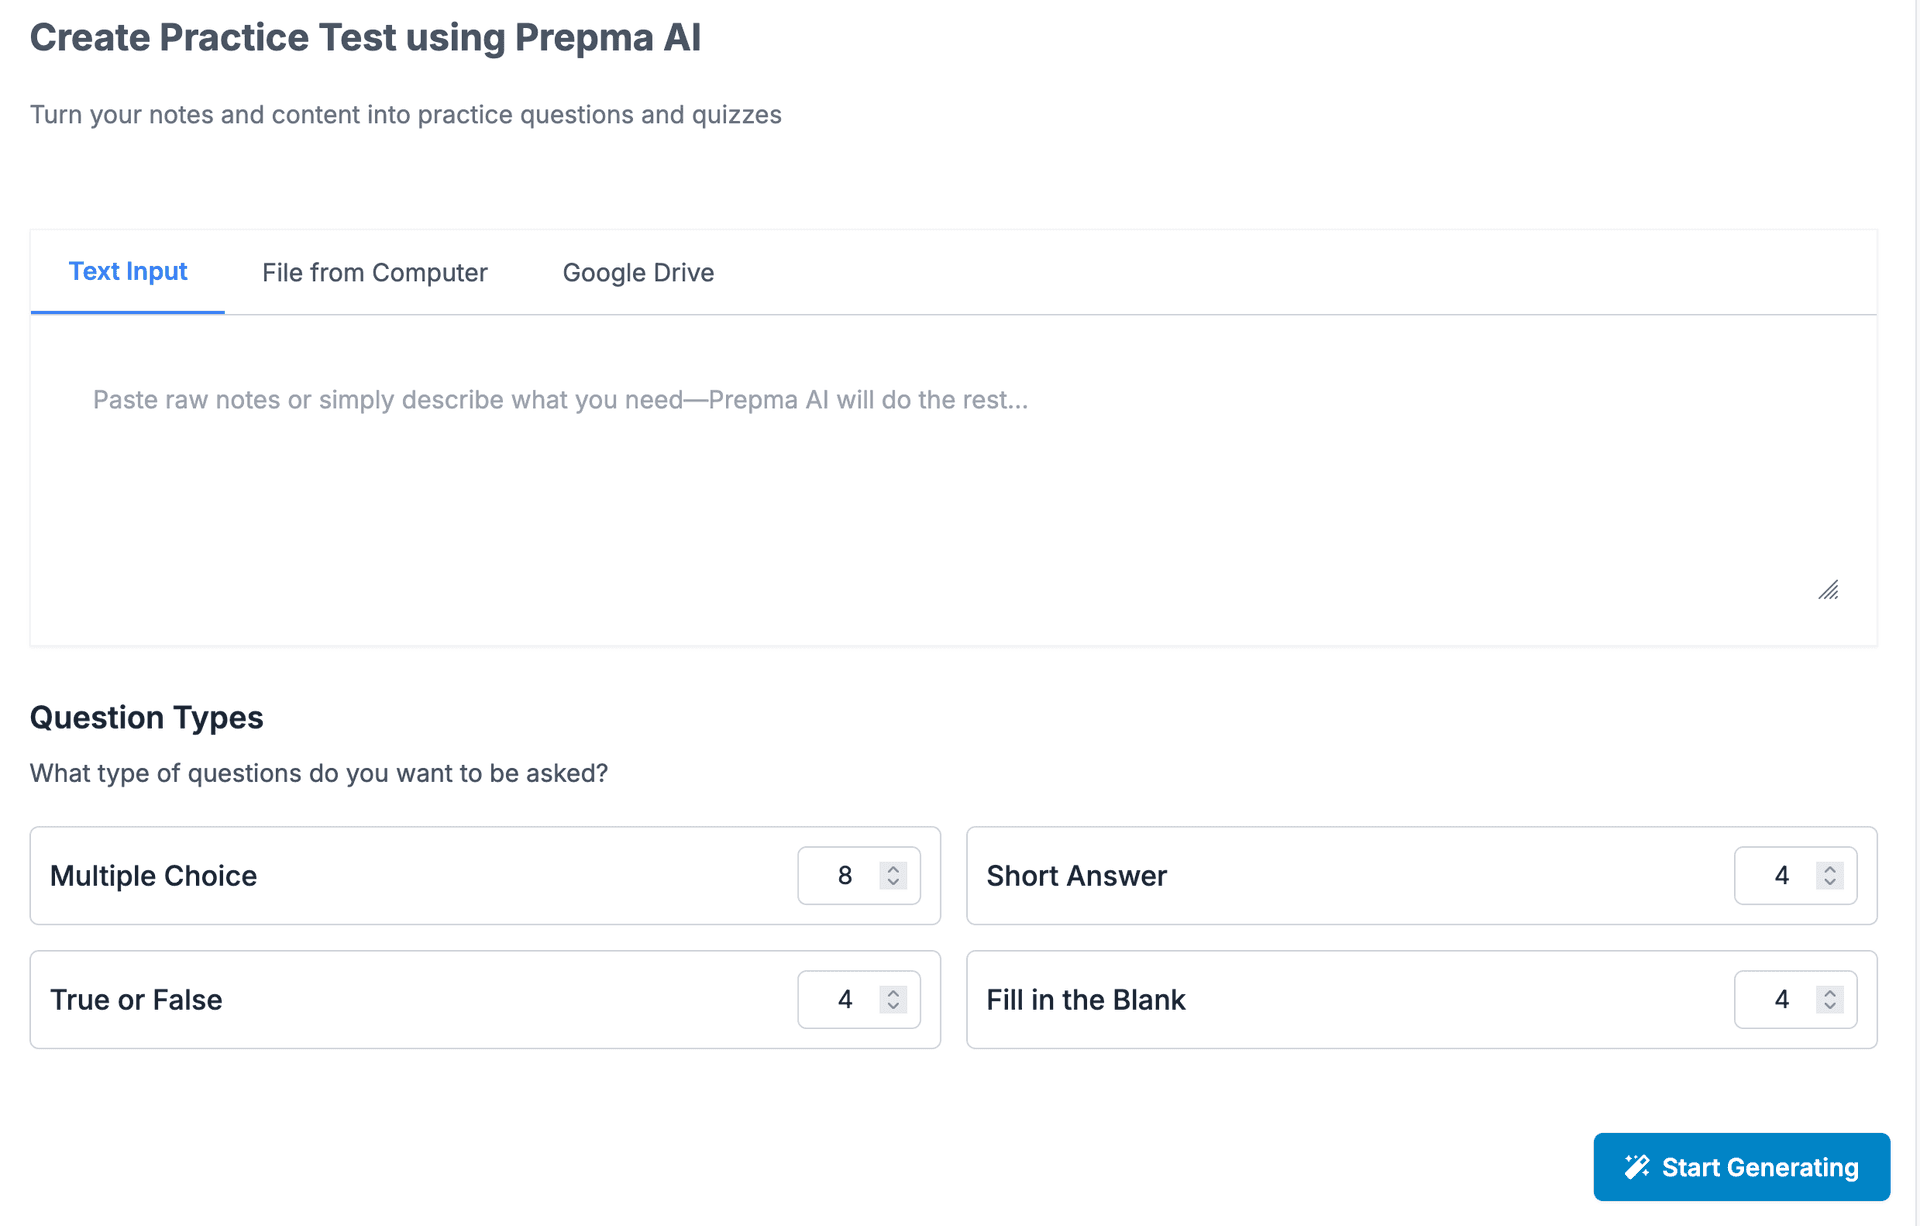
Task: Click the textarea resize handle icon
Action: tap(1828, 590)
